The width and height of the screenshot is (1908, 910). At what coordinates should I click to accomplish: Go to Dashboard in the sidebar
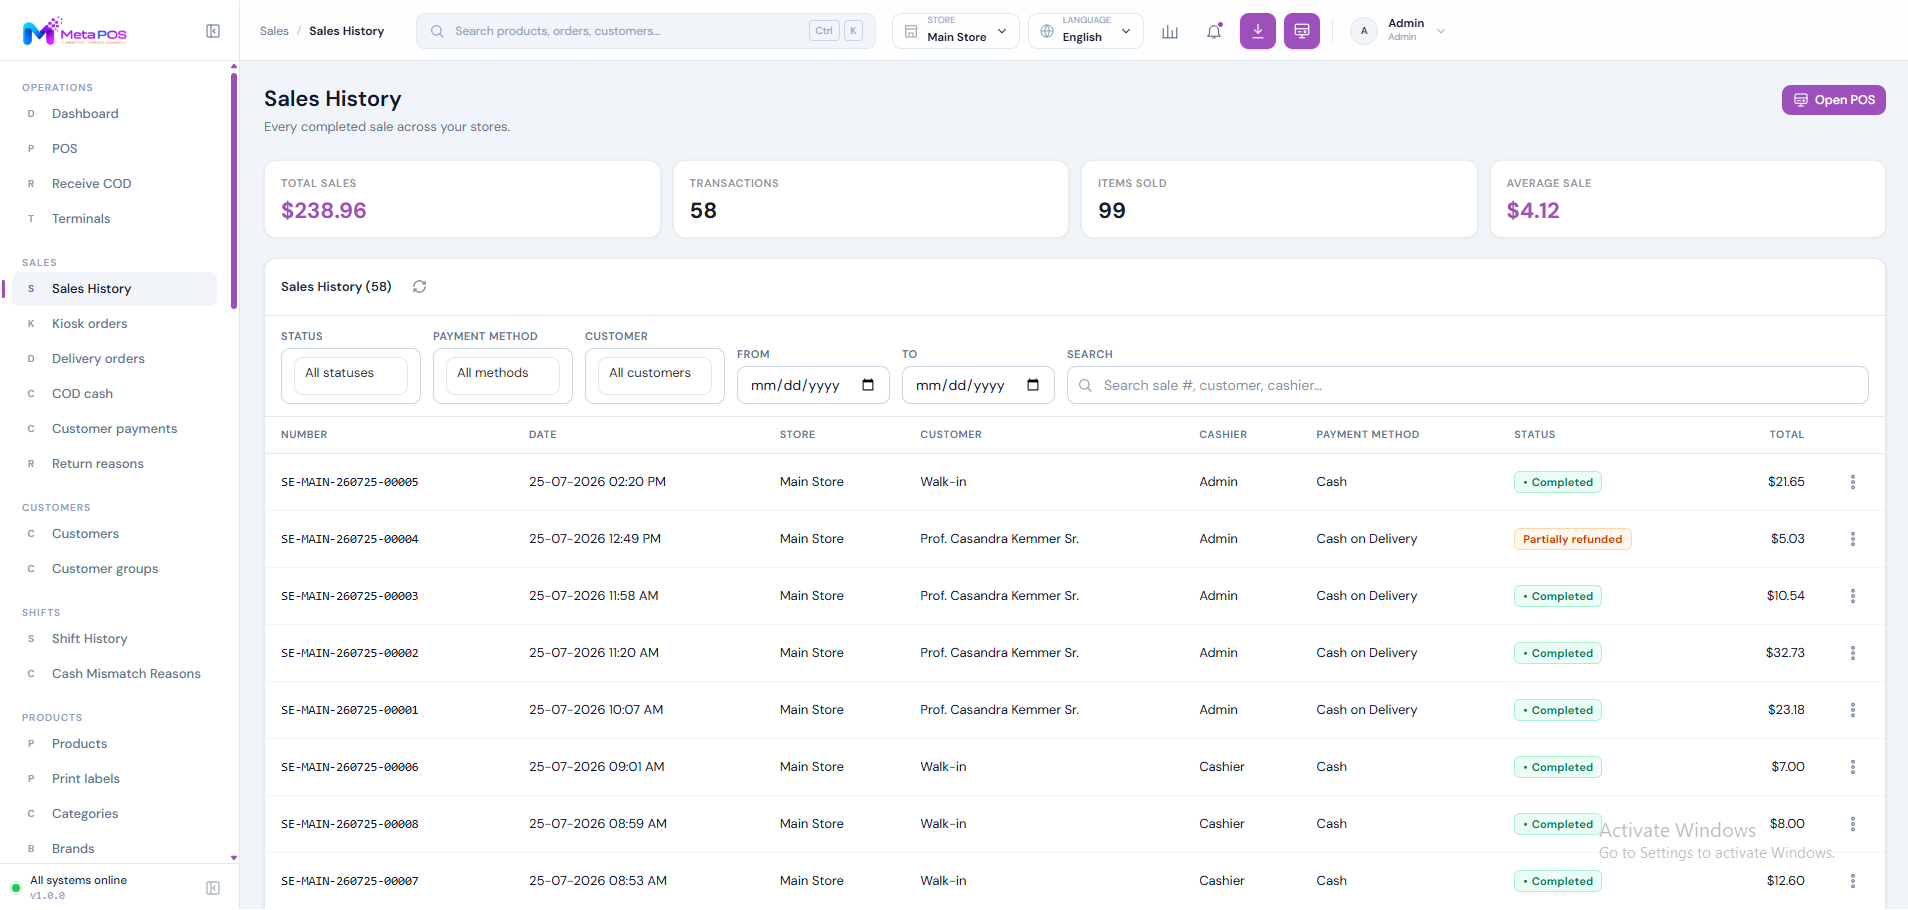114,114
